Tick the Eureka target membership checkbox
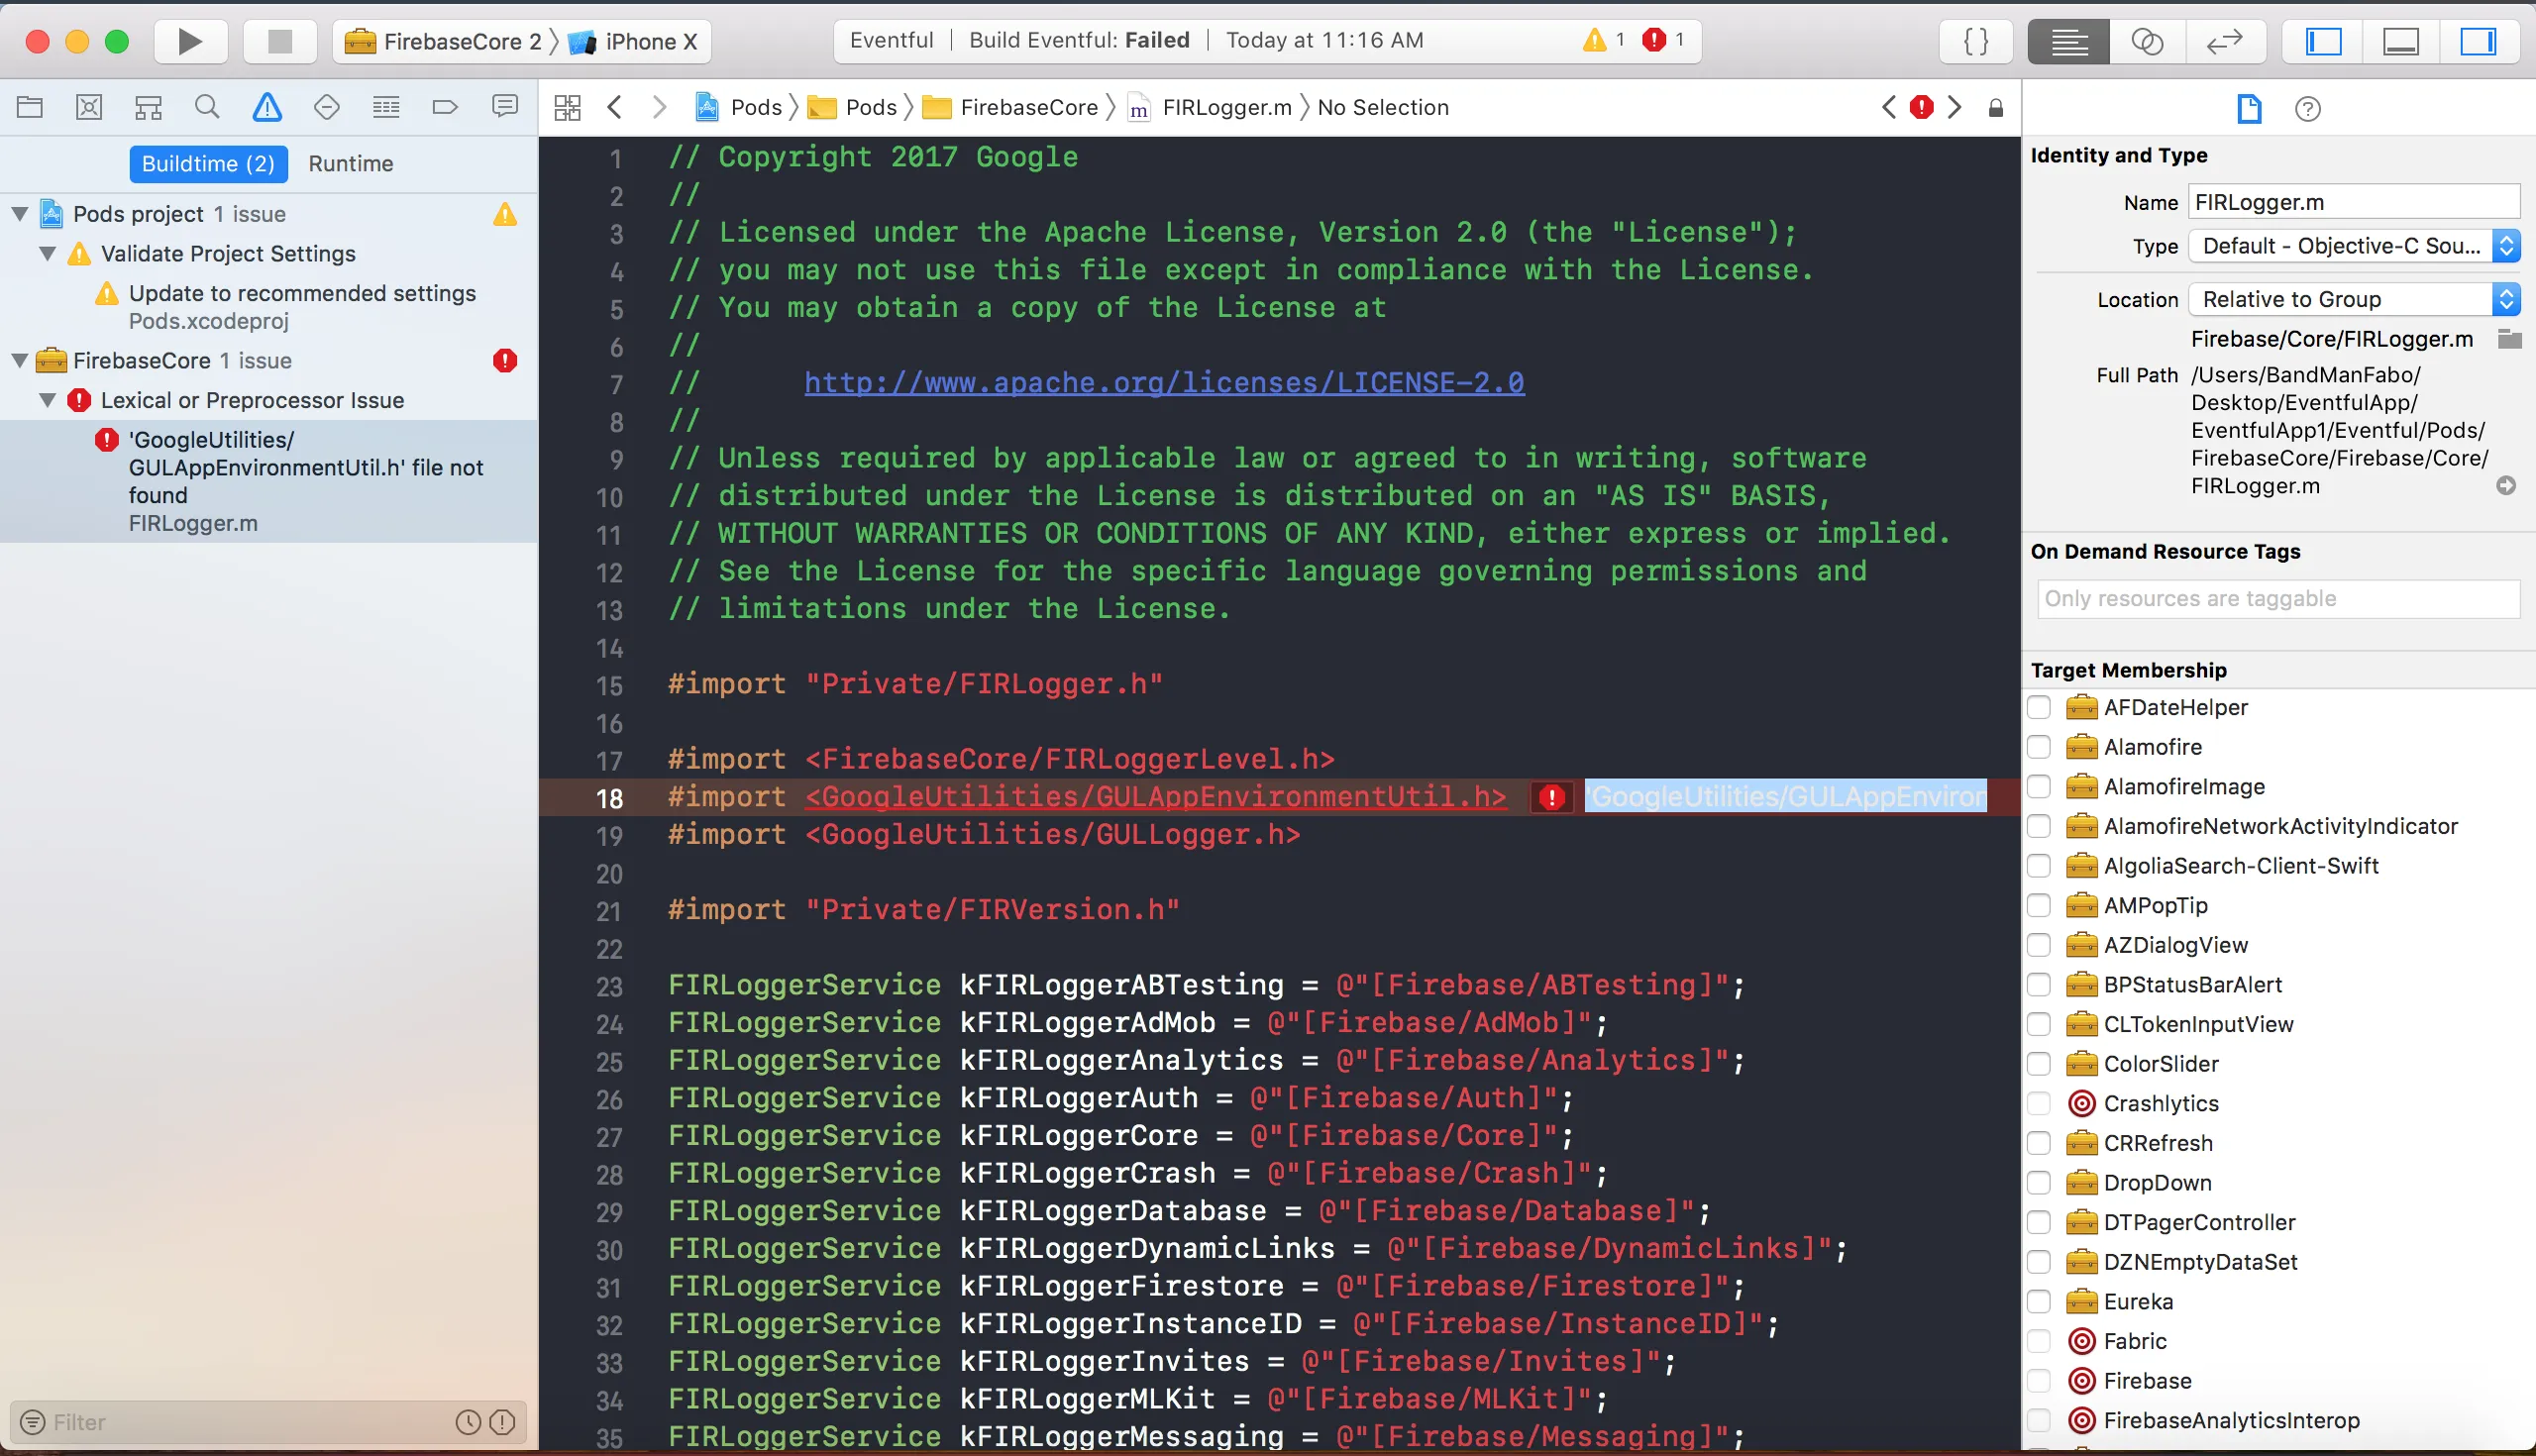The image size is (2536, 1456). click(x=2039, y=1302)
